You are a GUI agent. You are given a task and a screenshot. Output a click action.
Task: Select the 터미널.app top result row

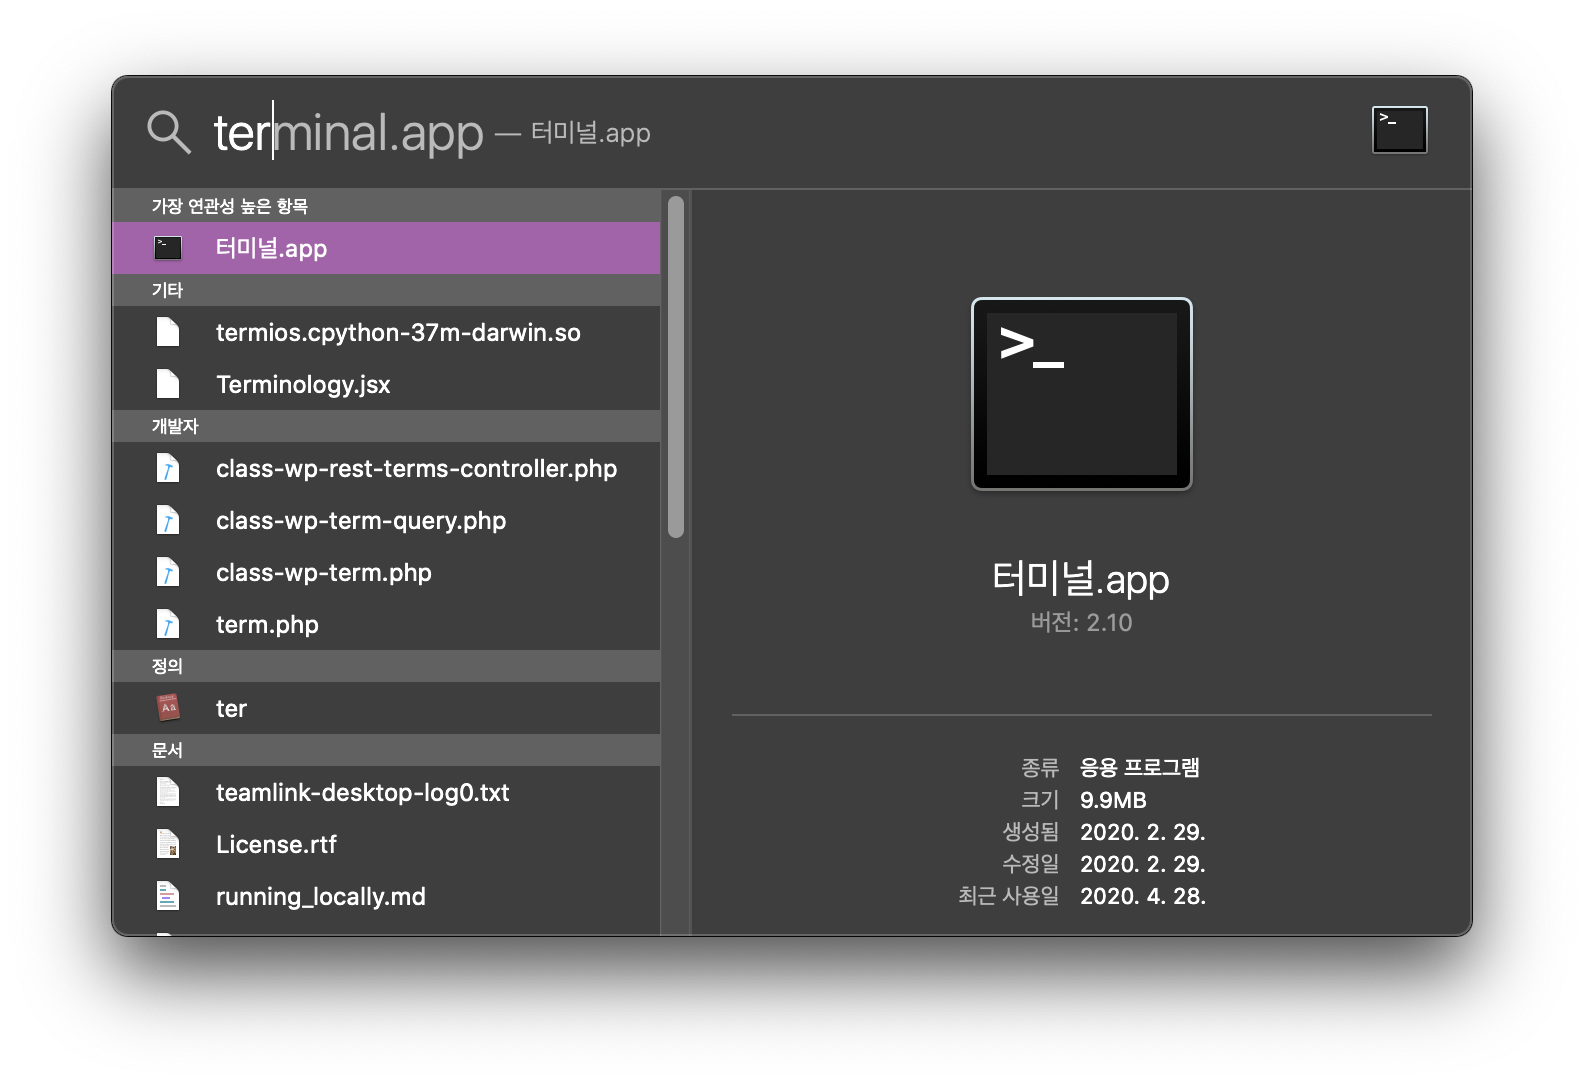386,248
